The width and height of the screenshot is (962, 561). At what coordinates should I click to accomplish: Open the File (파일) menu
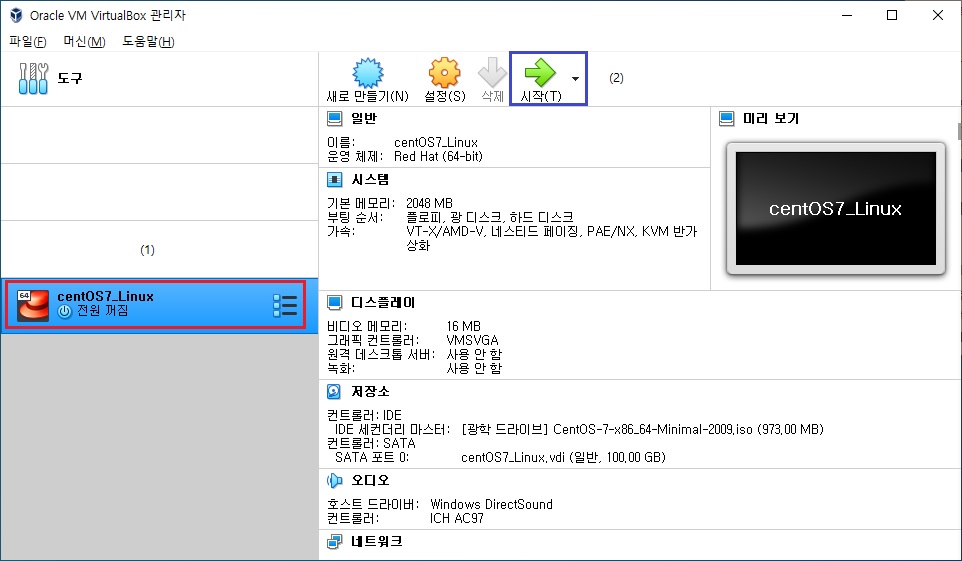(x=28, y=41)
